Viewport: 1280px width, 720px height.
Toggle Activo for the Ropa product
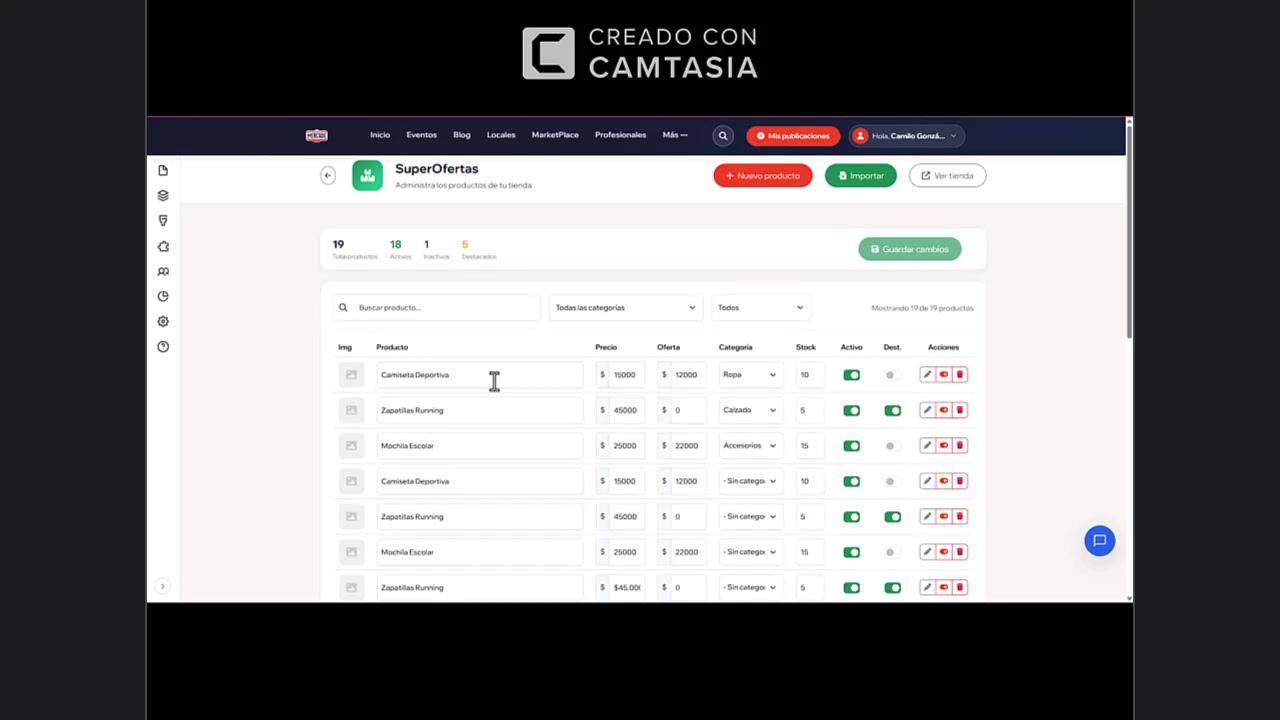click(x=851, y=375)
